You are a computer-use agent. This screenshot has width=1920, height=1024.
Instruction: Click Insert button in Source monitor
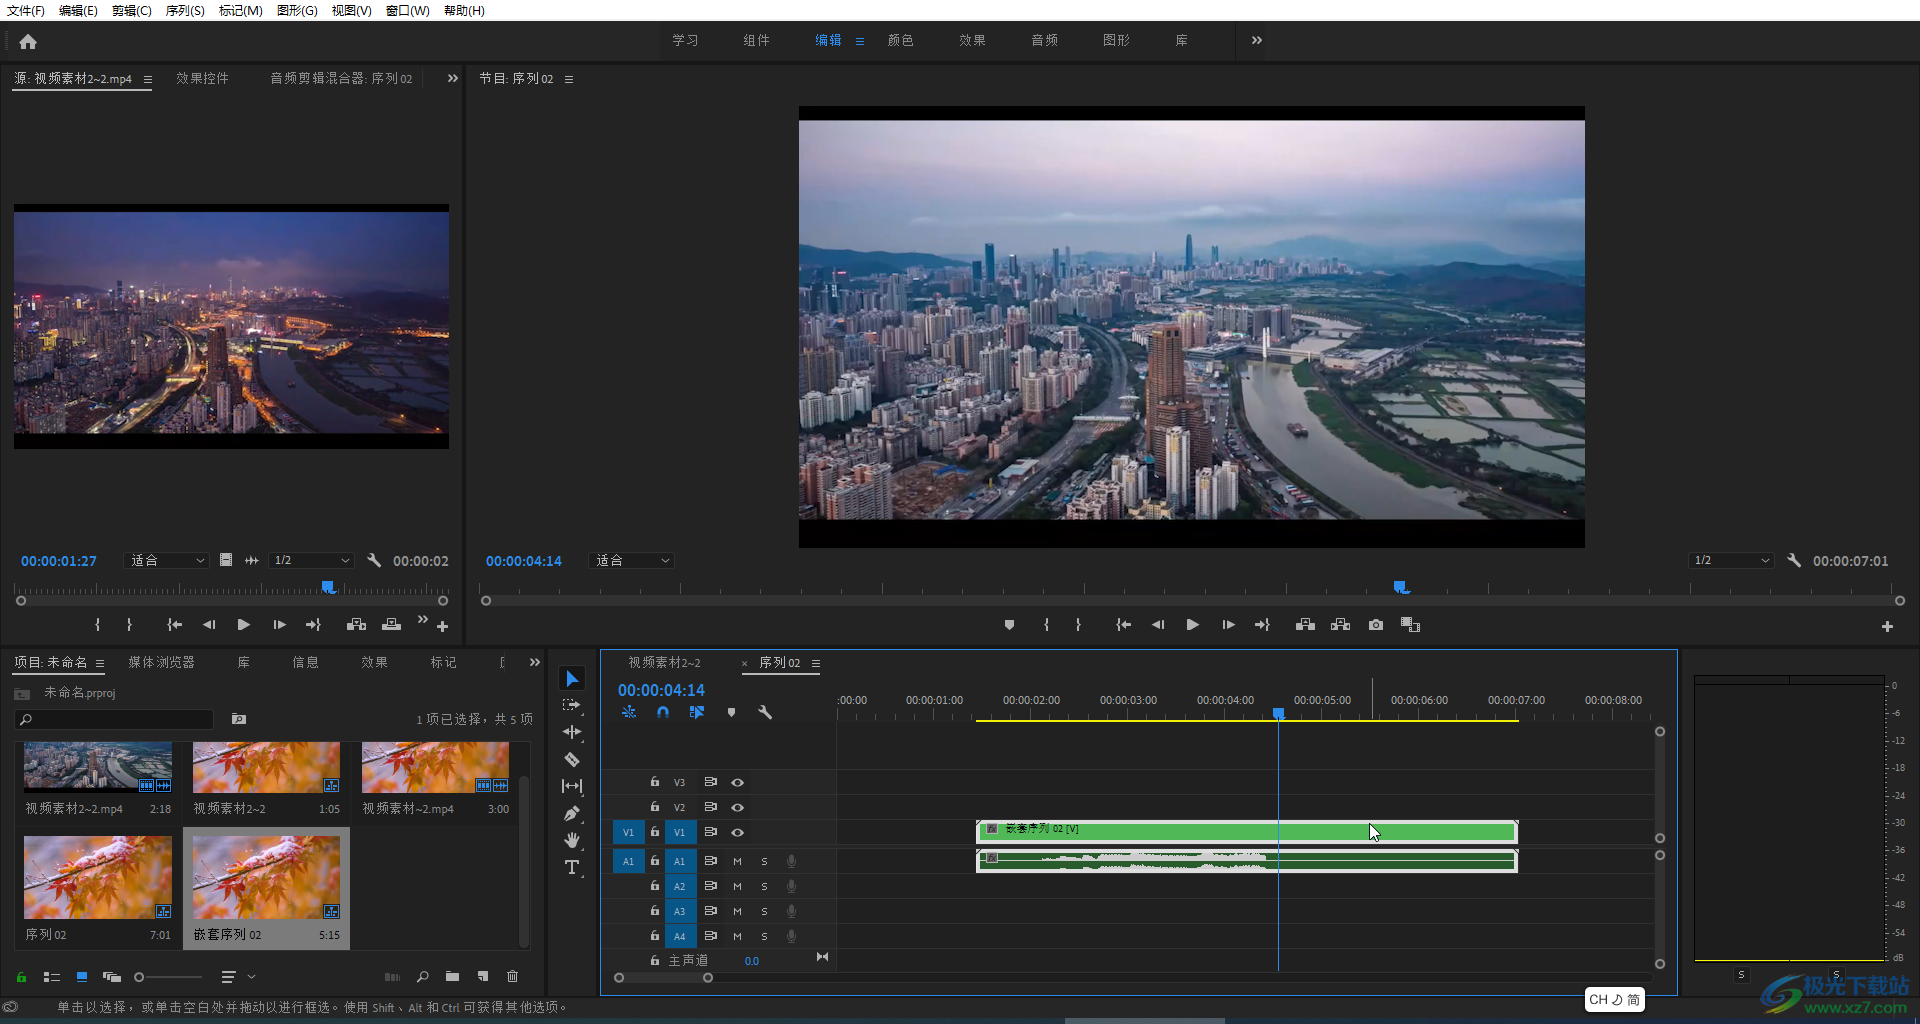(x=356, y=625)
